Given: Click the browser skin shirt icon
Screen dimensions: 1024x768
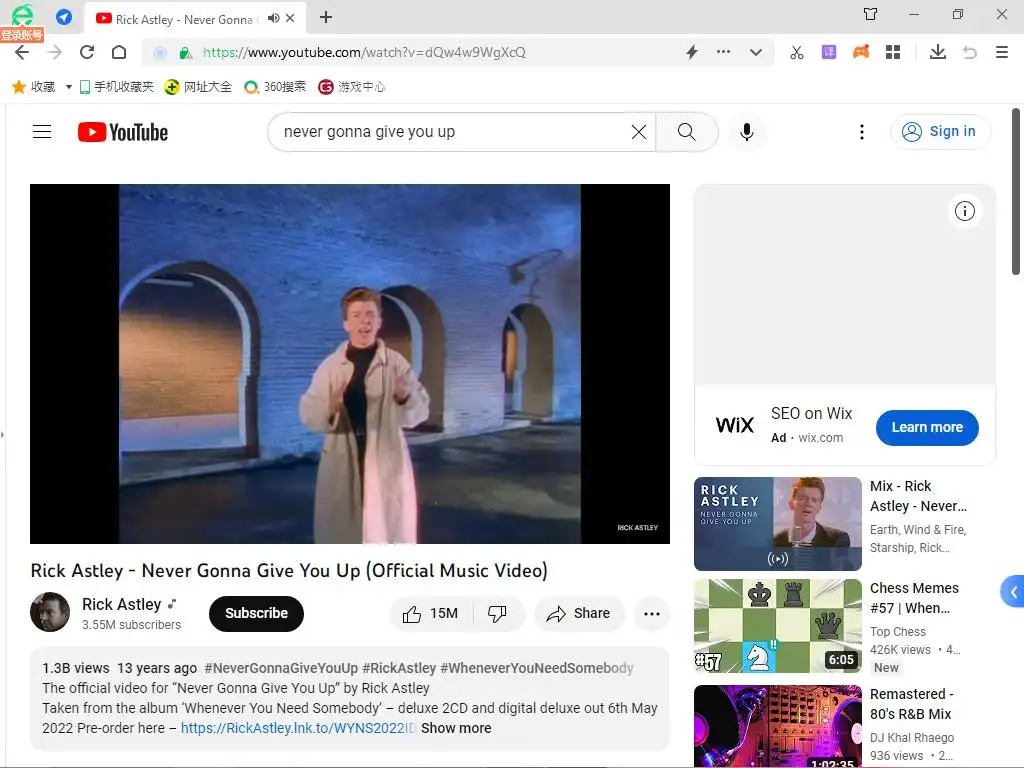Looking at the screenshot, I should [x=871, y=14].
